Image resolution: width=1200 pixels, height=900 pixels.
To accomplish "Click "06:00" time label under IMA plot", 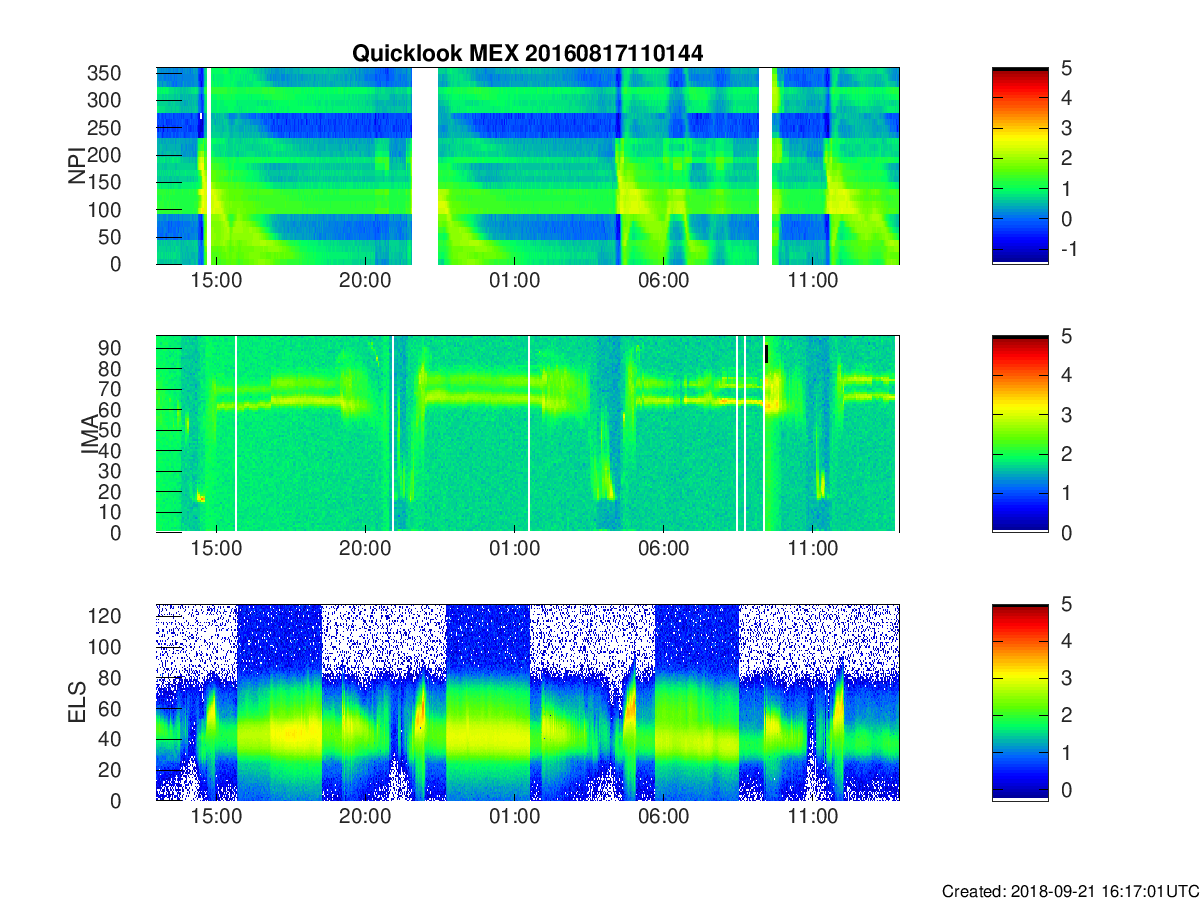I will point(664,549).
